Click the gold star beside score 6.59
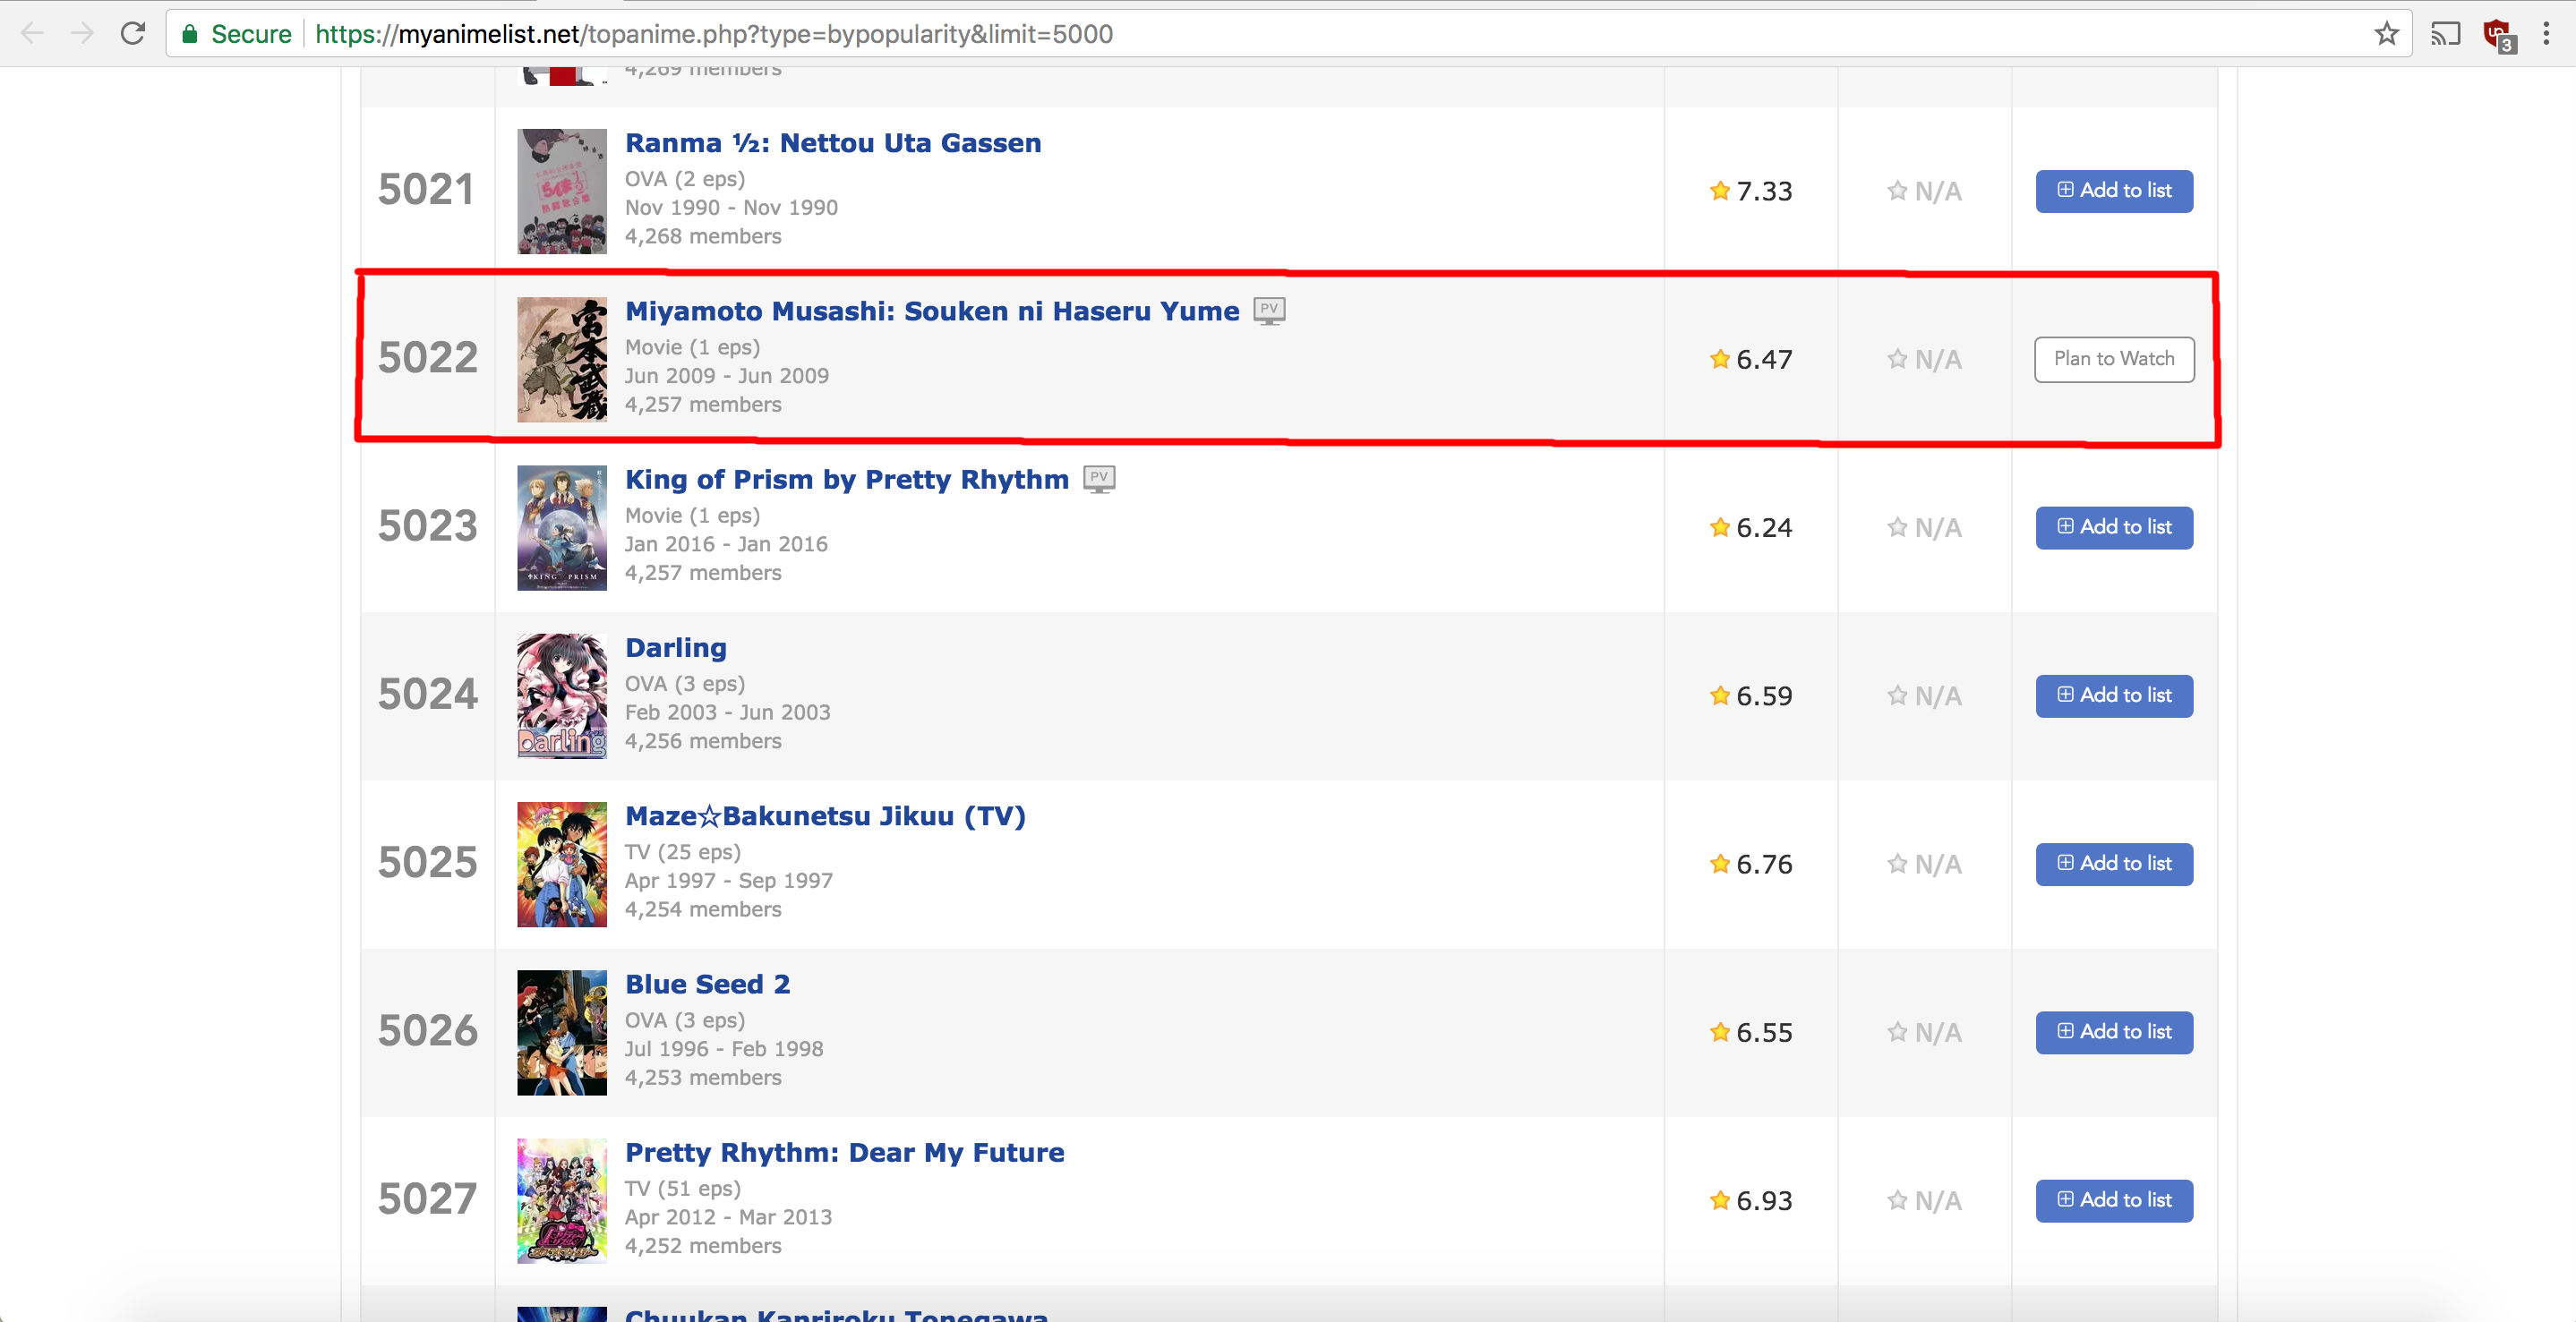Image resolution: width=2576 pixels, height=1322 pixels. (1719, 695)
